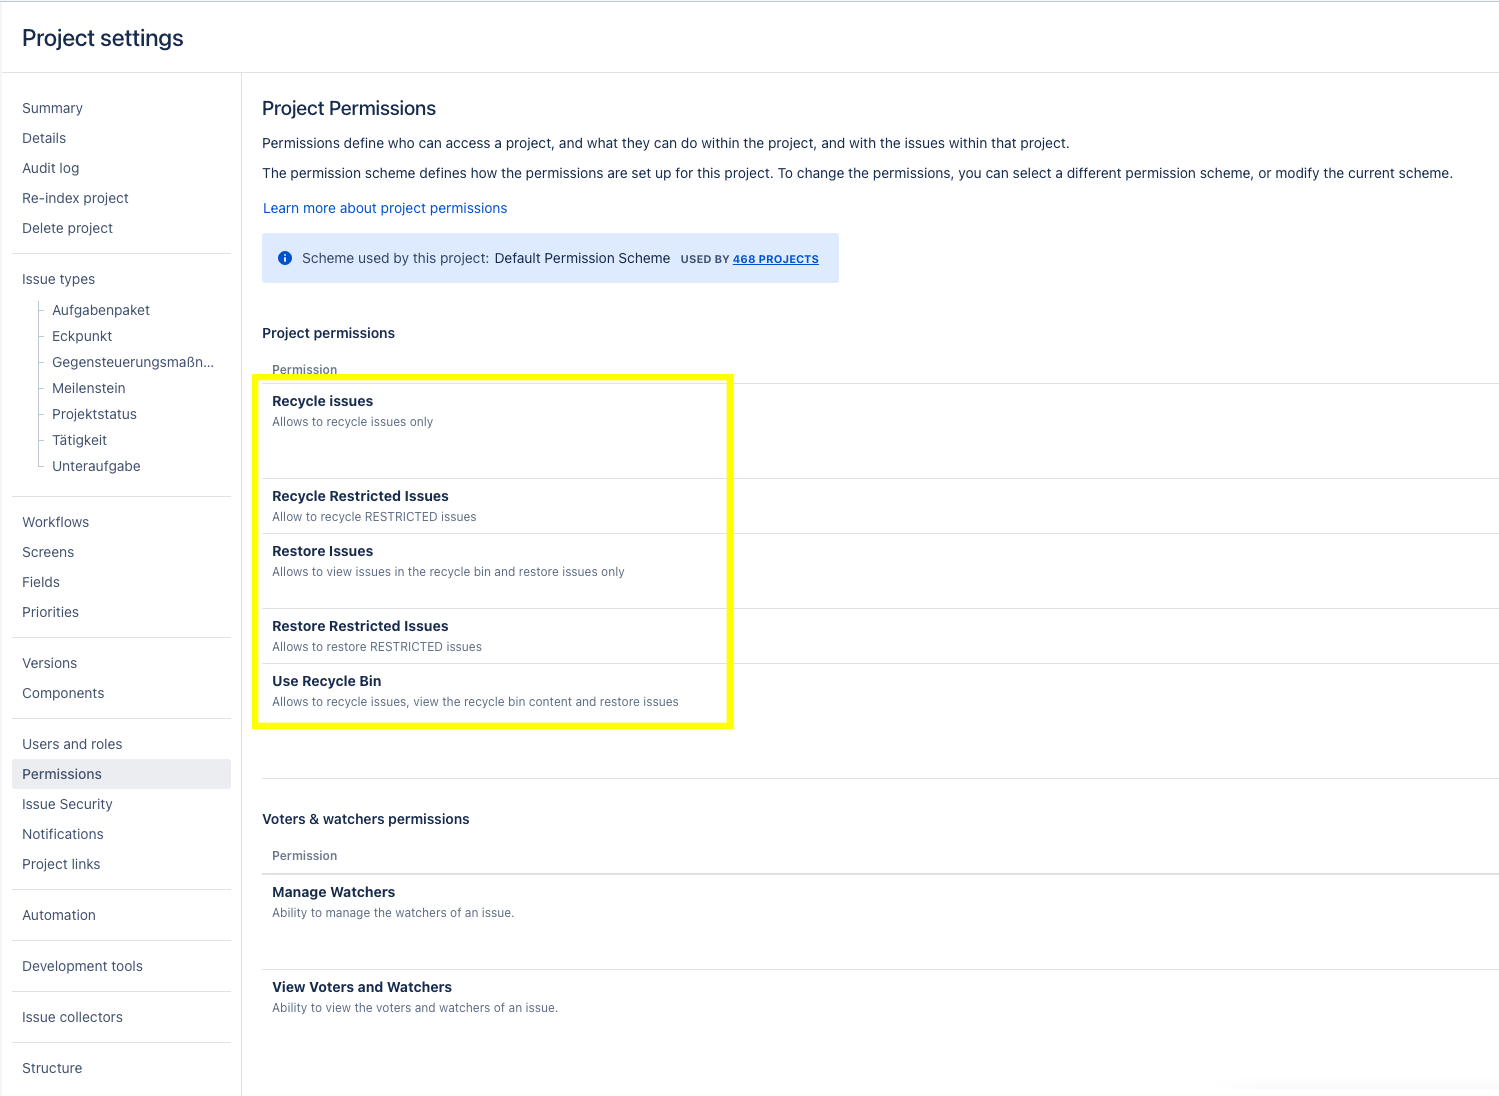The image size is (1499, 1096).
Task: Select the Projektstatus issue type
Action: point(94,414)
